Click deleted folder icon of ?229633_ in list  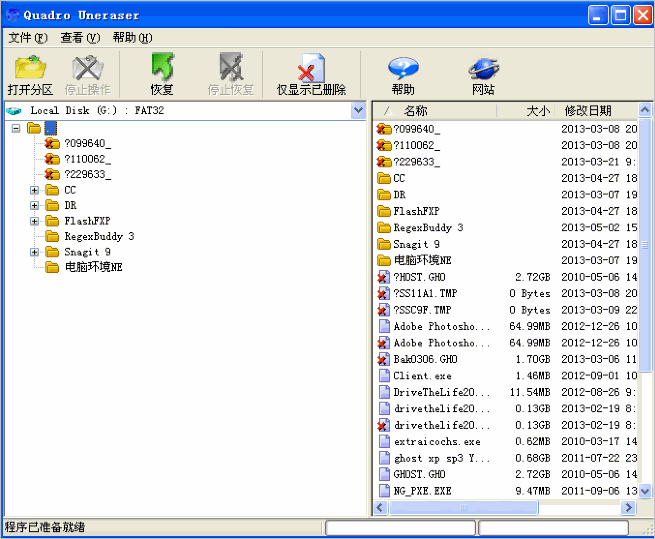pos(383,162)
